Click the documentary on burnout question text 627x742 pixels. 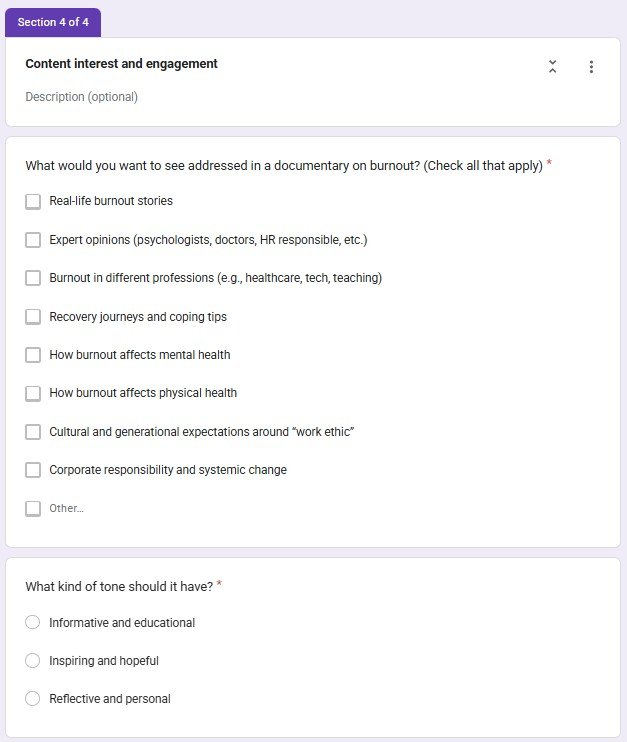pyautogui.click(x=284, y=166)
